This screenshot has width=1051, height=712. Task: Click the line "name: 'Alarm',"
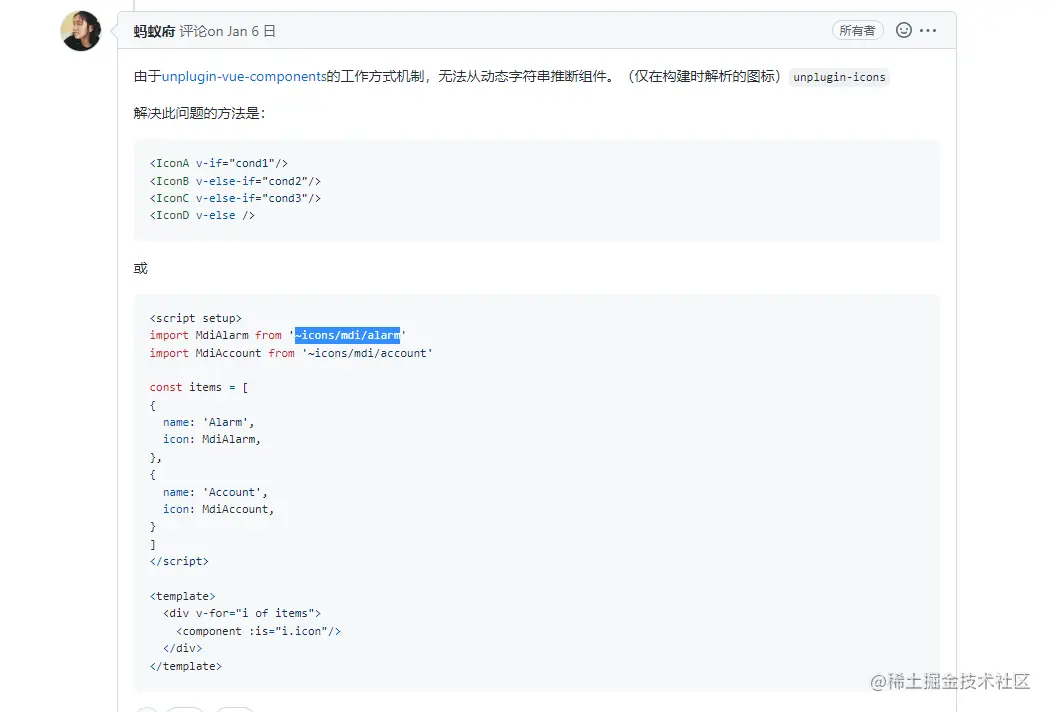208,422
